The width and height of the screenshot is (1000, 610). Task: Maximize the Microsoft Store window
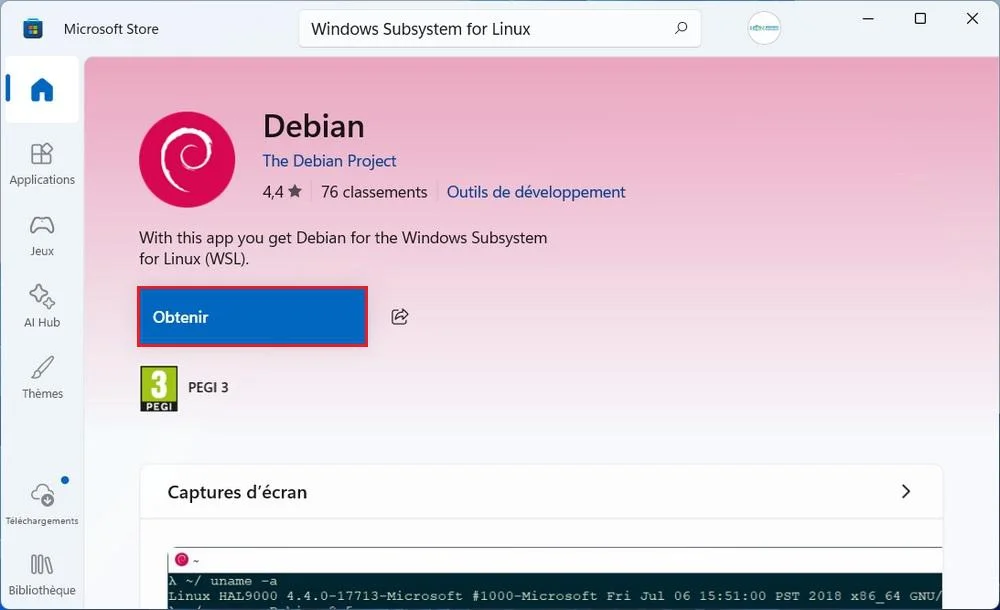(x=920, y=19)
